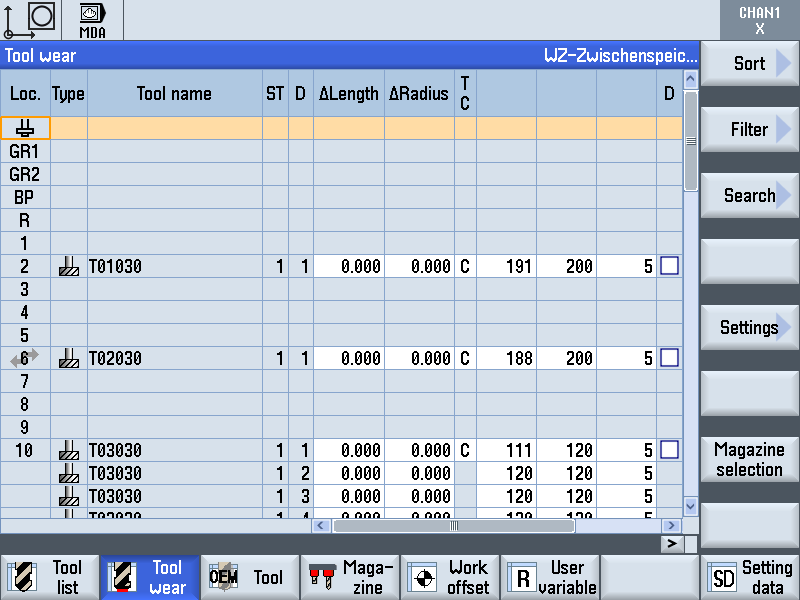
Task: Tick the D checkbox for T03030
Action: pyautogui.click(x=670, y=450)
